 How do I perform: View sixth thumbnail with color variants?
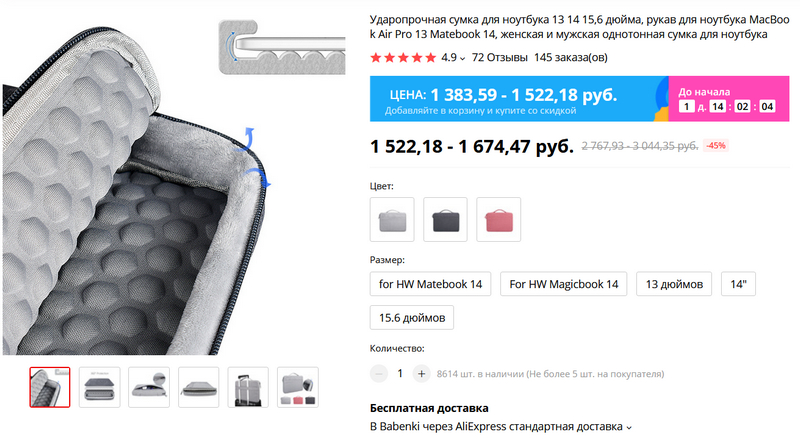298,387
